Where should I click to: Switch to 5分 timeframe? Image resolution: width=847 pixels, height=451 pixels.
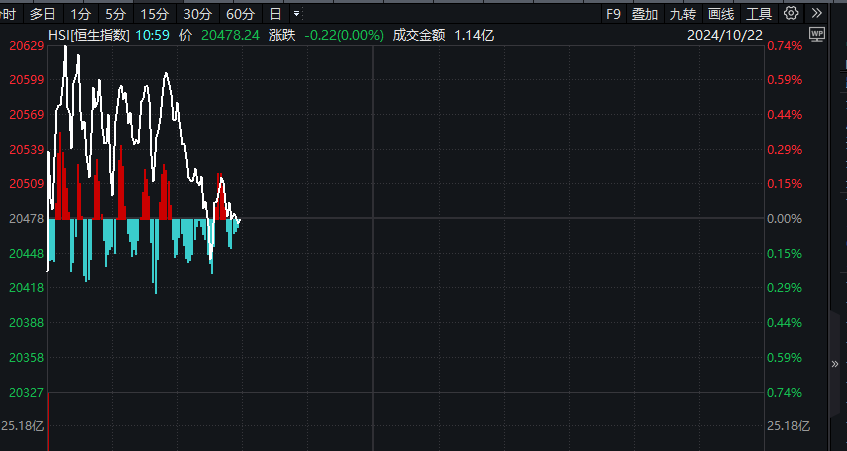coord(116,14)
